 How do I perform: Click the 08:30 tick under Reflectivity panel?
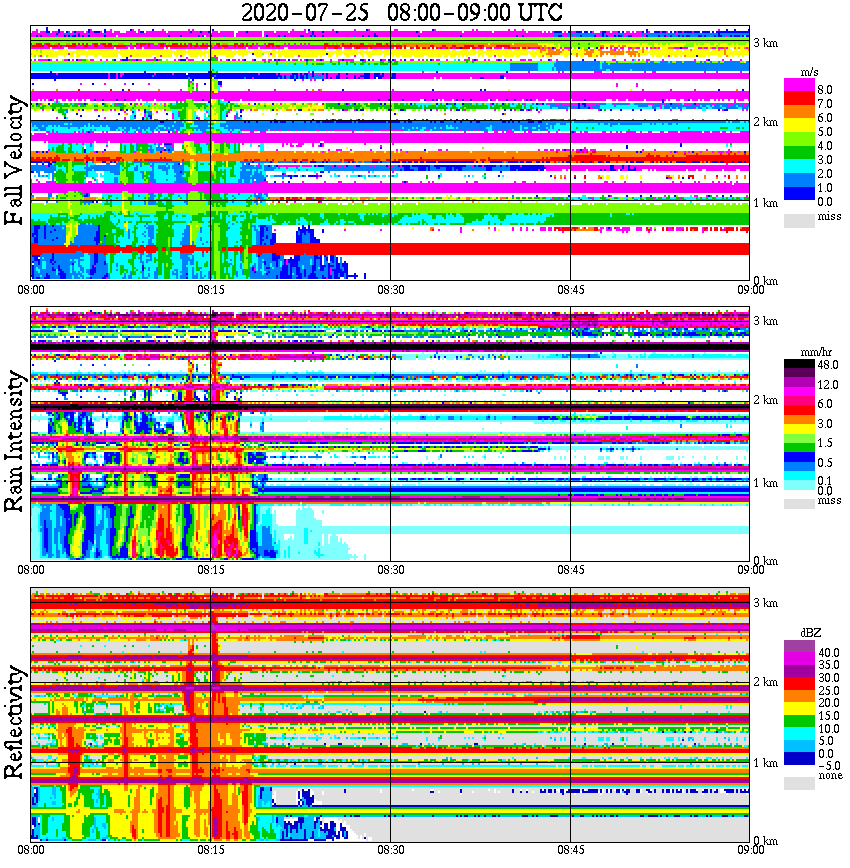(x=391, y=850)
